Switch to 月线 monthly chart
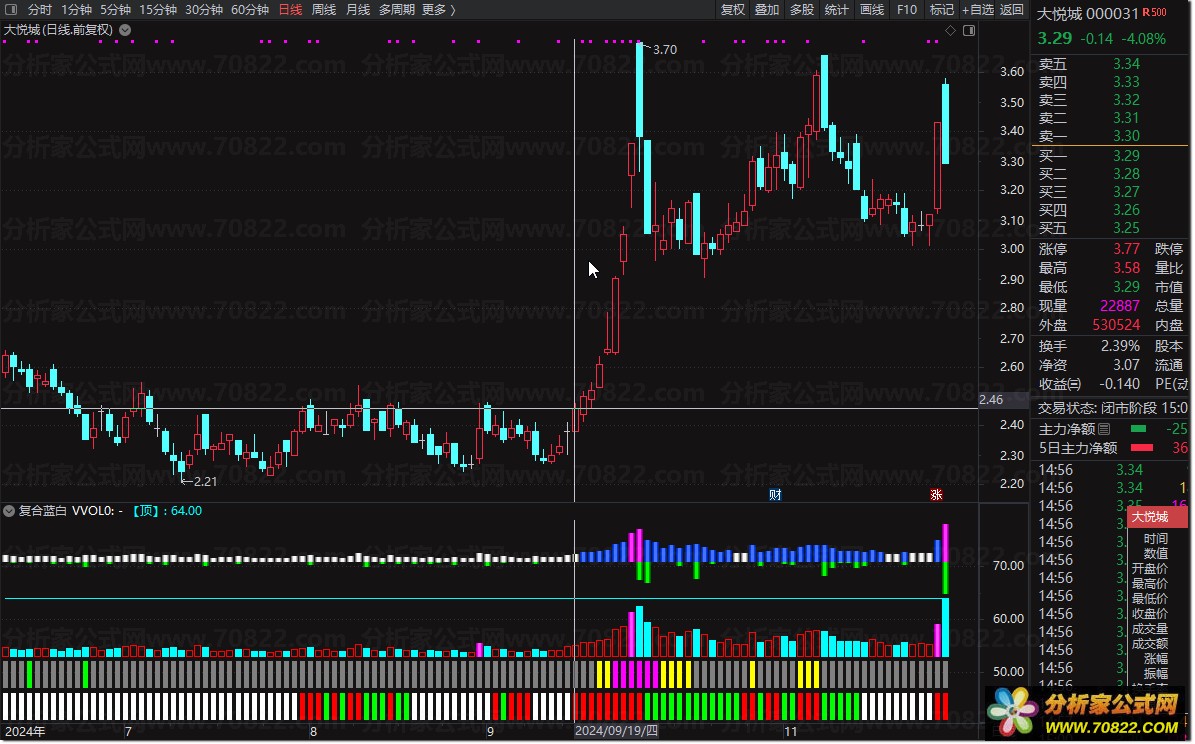1195x744 pixels. [357, 9]
